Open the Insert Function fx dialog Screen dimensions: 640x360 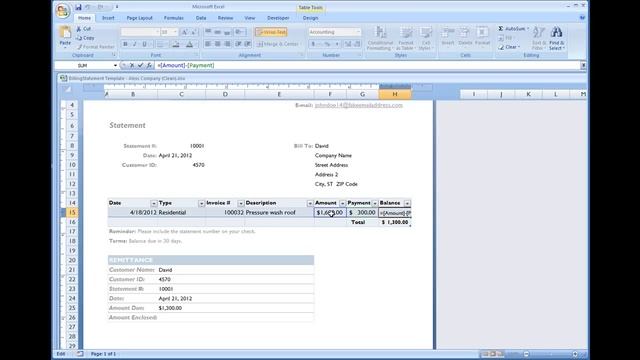(x=149, y=65)
